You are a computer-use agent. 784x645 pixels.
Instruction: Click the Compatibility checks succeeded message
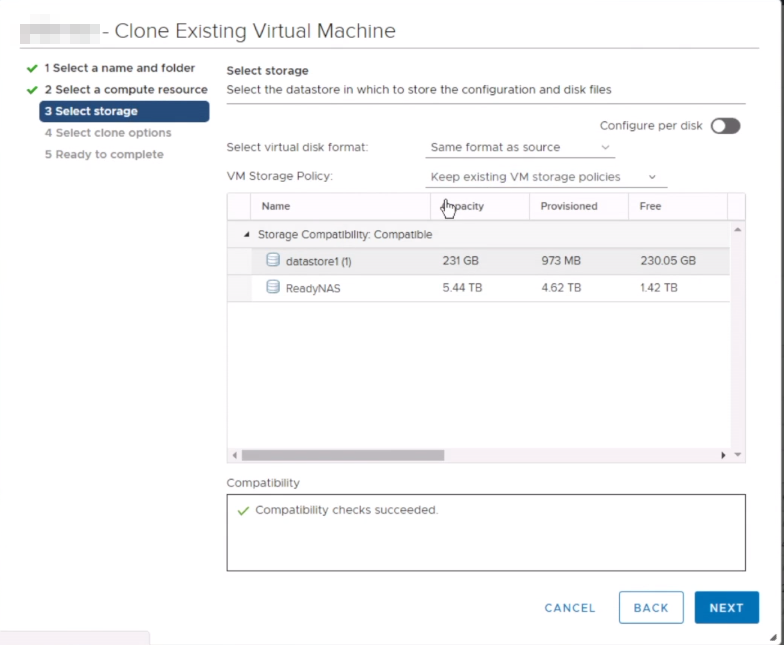point(346,510)
